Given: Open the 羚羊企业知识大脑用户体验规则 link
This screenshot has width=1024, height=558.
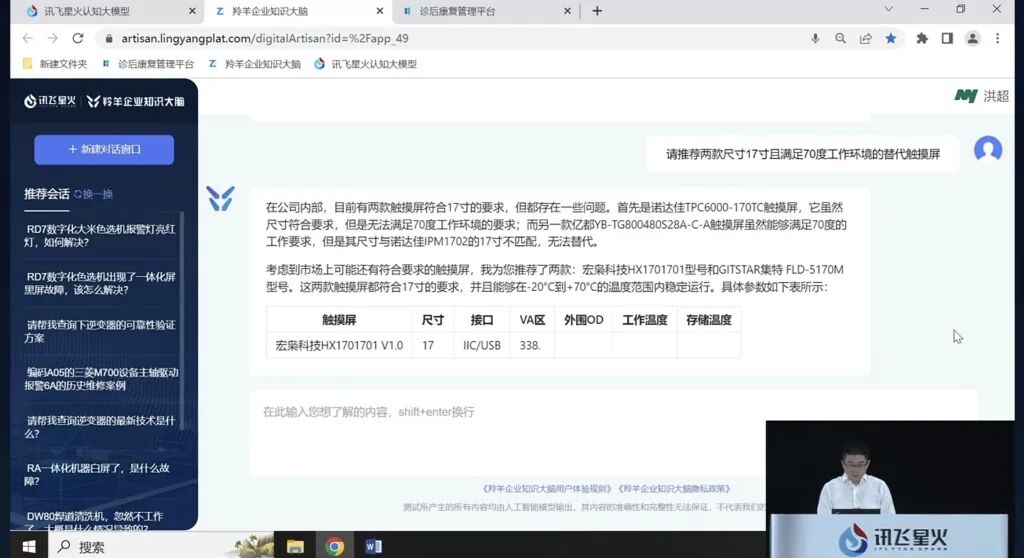Looking at the screenshot, I should (x=547, y=489).
